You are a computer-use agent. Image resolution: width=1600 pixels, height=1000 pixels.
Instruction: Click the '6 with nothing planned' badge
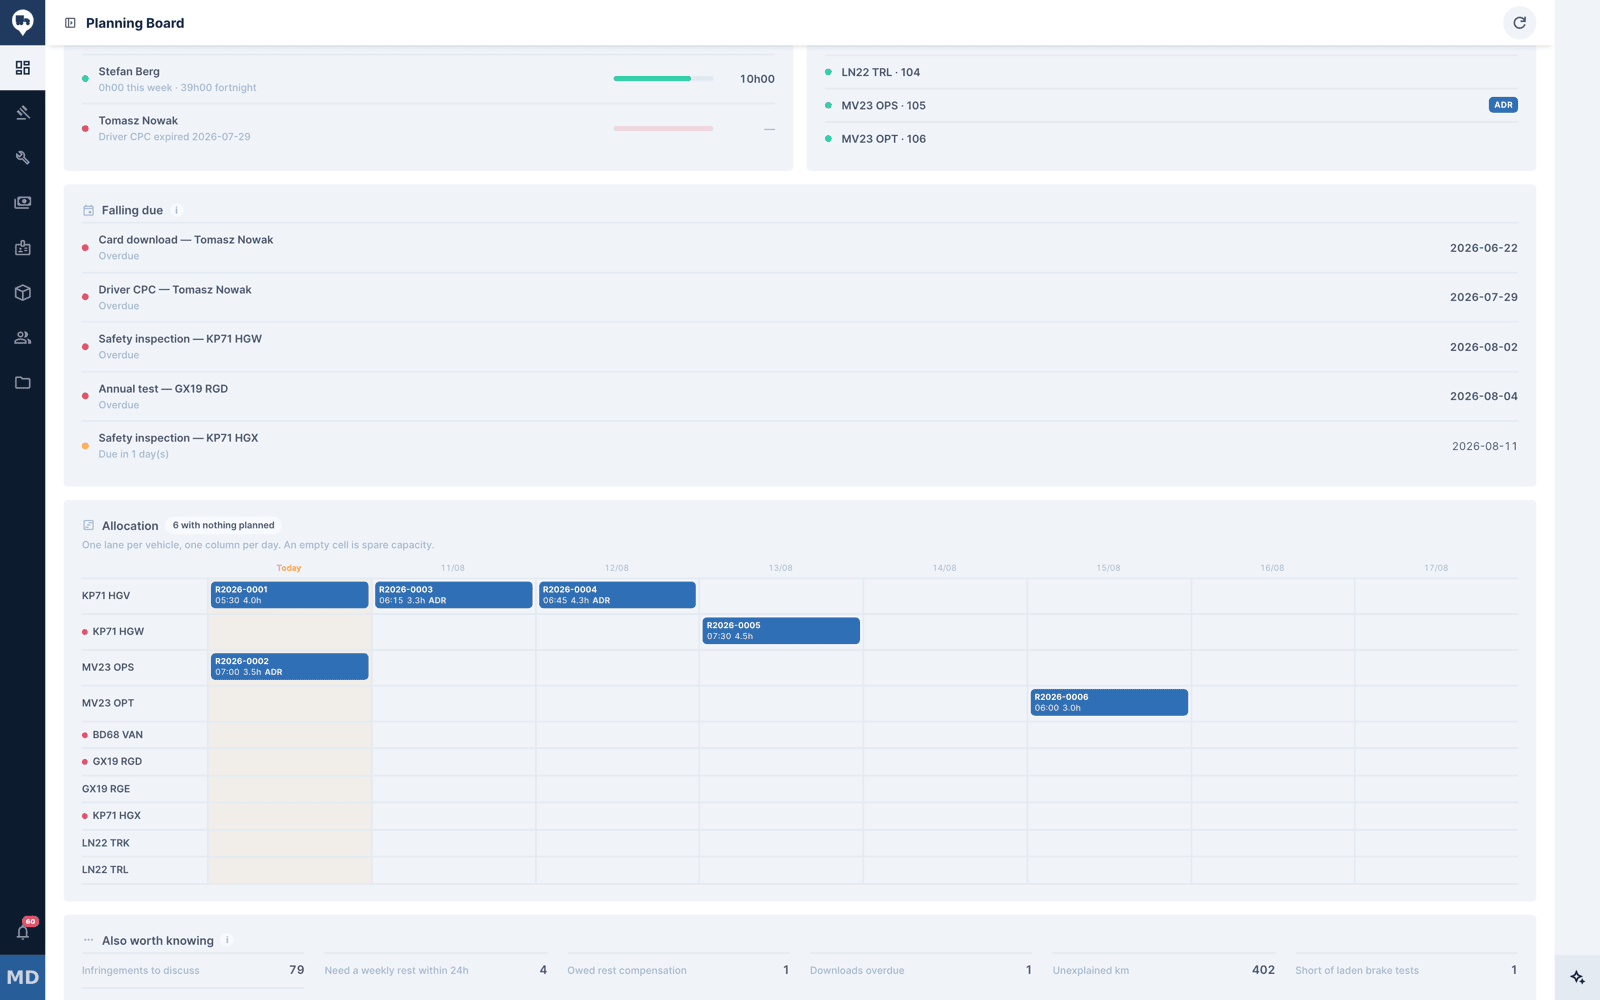[223, 525]
